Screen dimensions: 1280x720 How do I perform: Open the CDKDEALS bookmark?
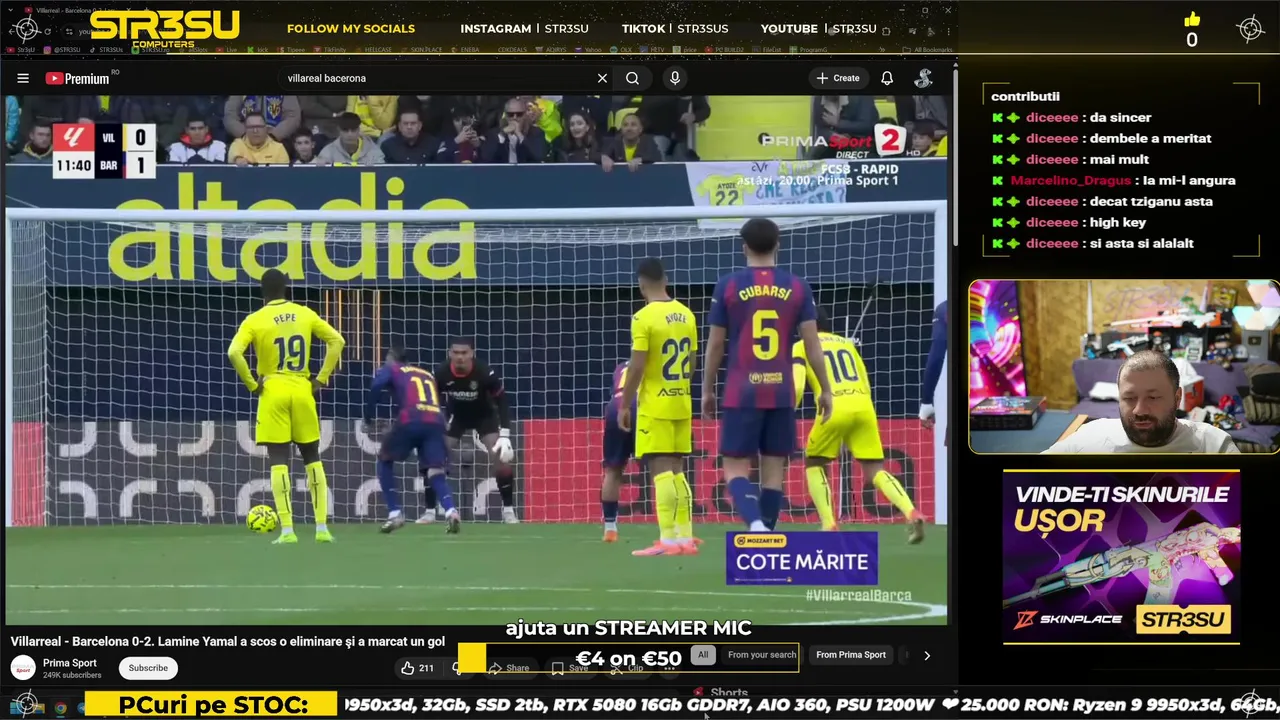pyautogui.click(x=513, y=49)
